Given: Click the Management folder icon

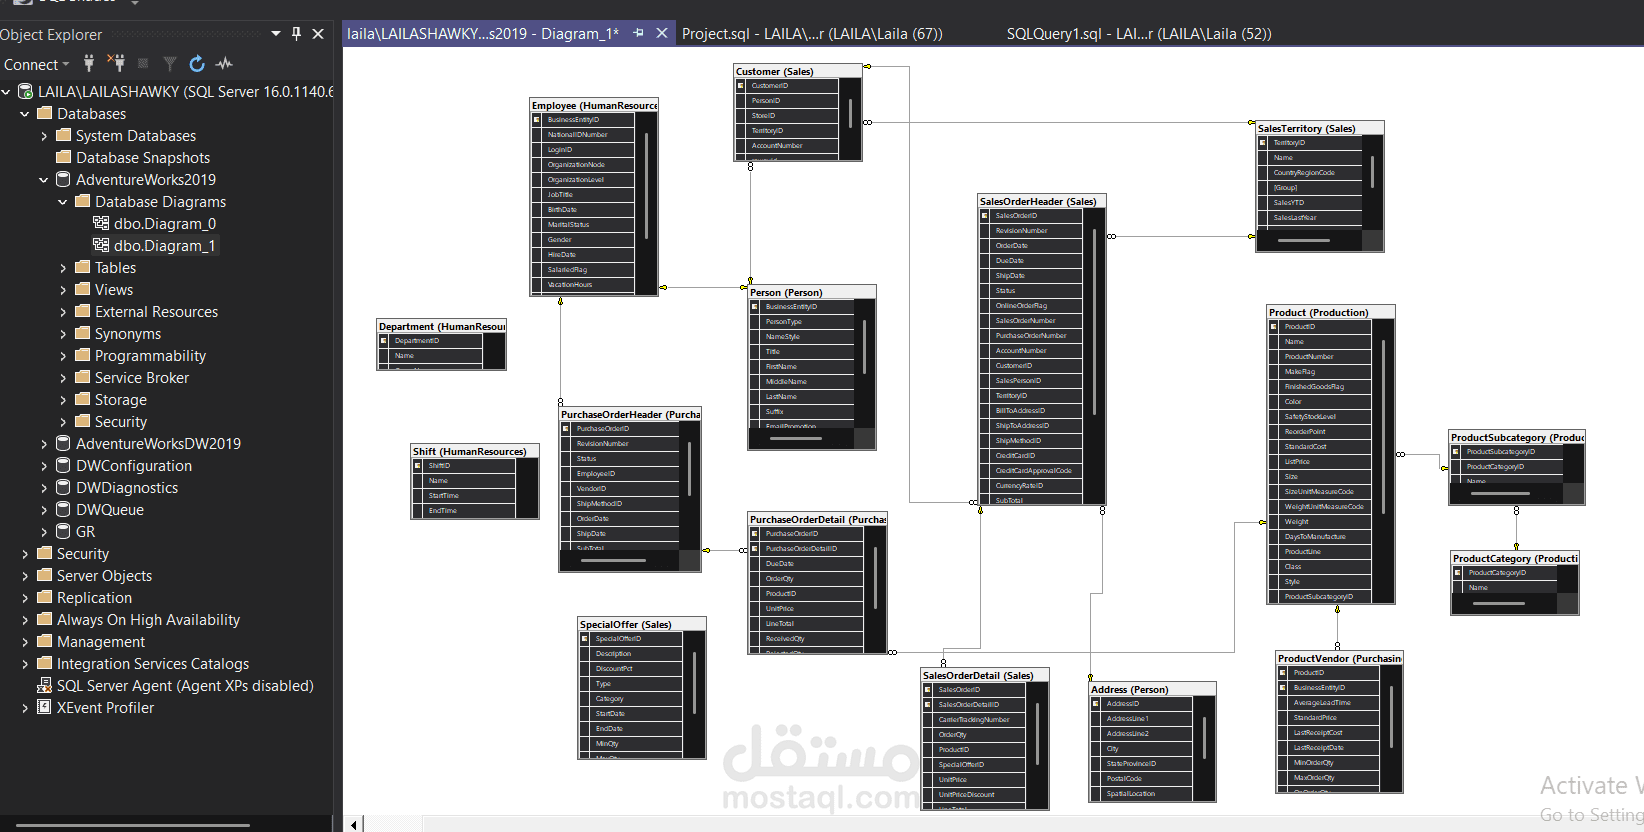Looking at the screenshot, I should point(44,641).
